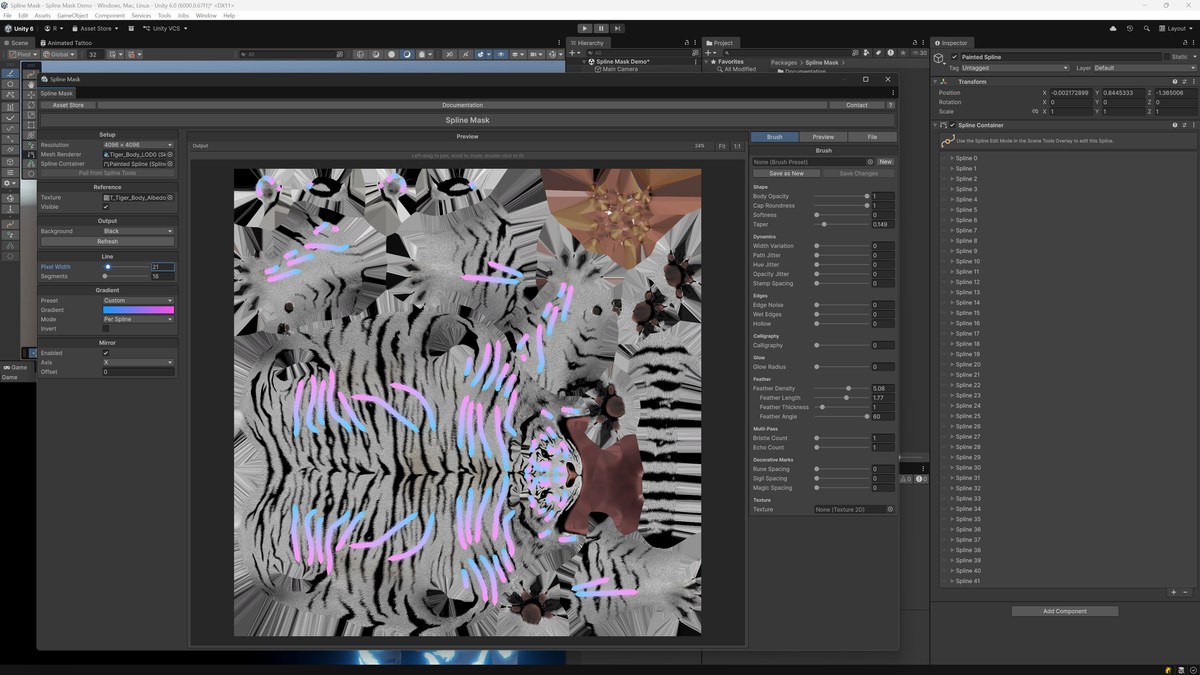Image resolution: width=1200 pixels, height=675 pixels.
Task: Open the Tag dropdown in Inspector
Action: (x=1015, y=68)
